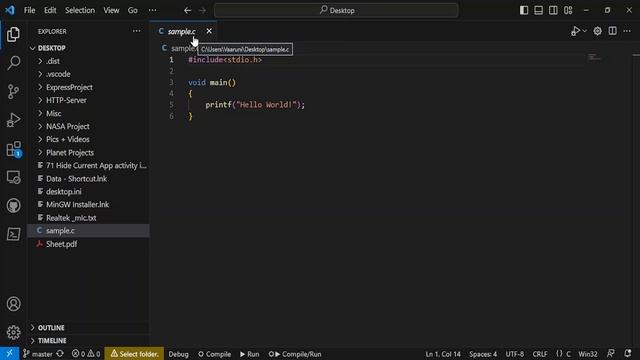The height and width of the screenshot is (360, 640).
Task: Expand the TIMELINE section
Action: (88, 340)
